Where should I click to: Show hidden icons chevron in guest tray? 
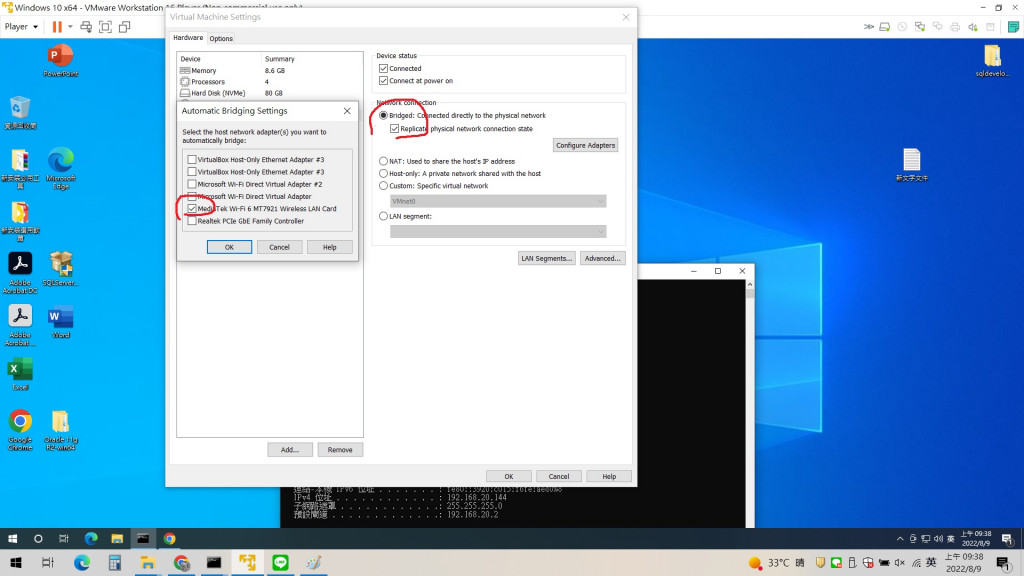point(900,539)
